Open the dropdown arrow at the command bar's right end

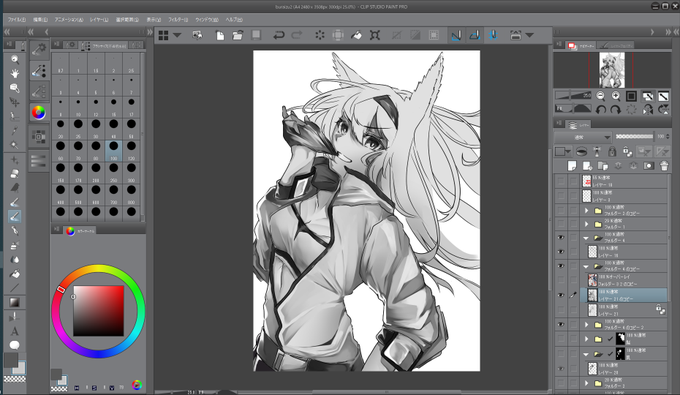[530, 35]
